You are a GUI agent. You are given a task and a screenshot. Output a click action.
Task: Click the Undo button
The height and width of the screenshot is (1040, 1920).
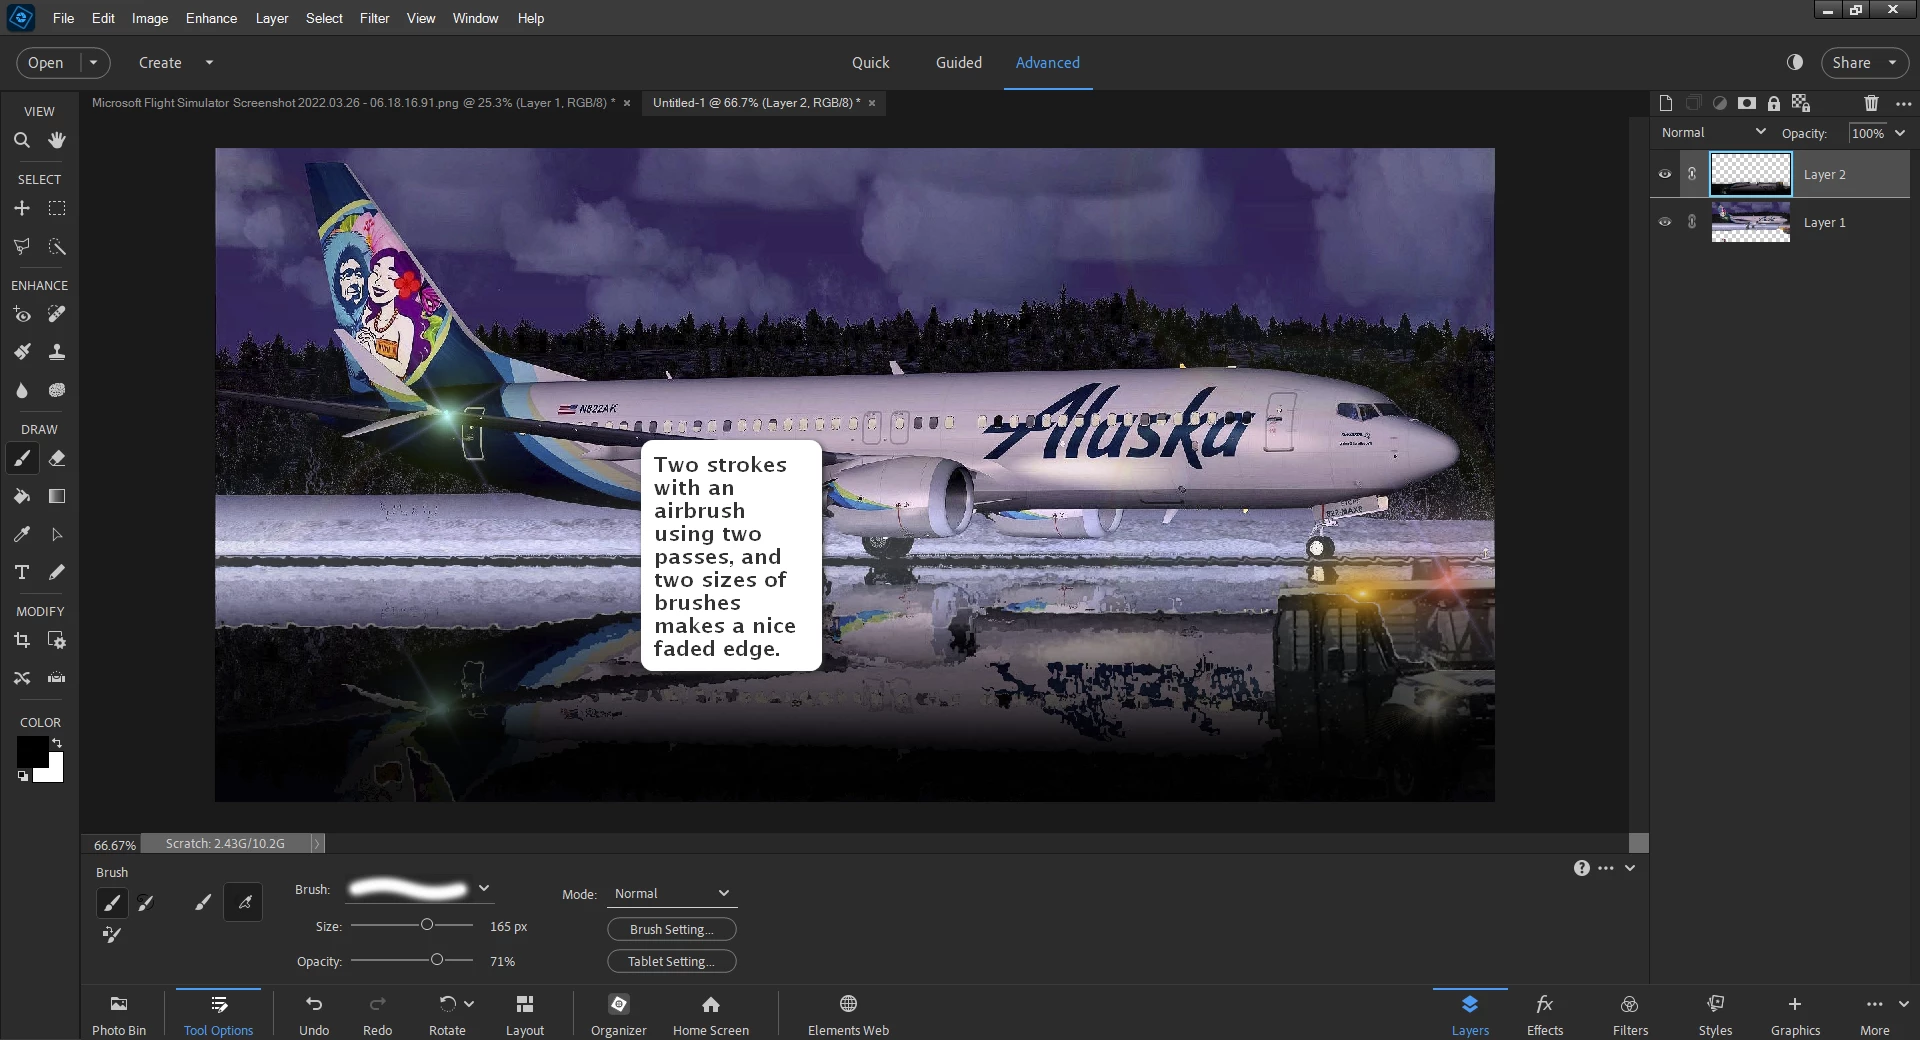[x=314, y=1014]
